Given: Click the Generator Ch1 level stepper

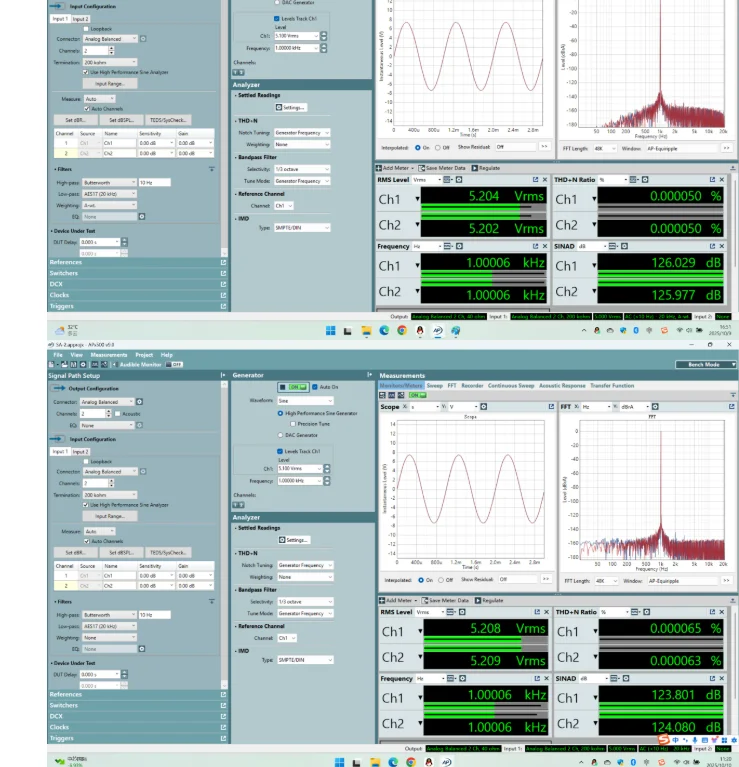Looking at the screenshot, I should coord(327,469).
